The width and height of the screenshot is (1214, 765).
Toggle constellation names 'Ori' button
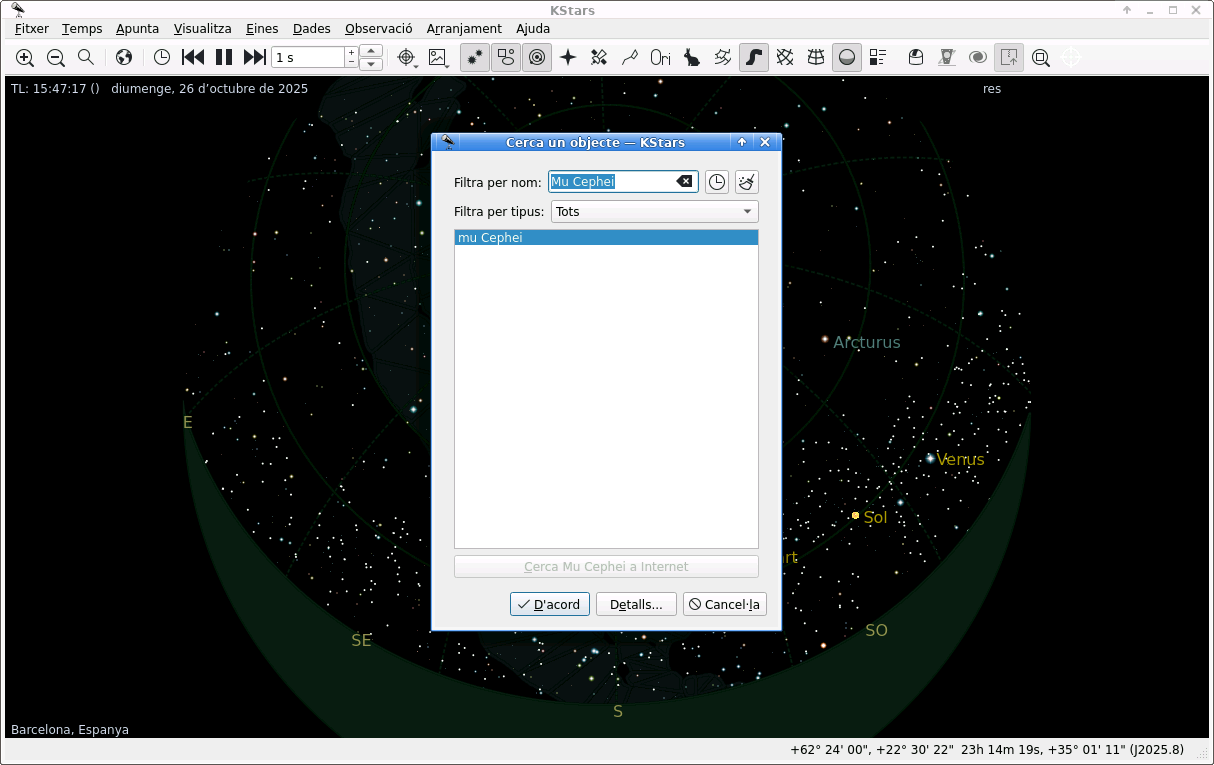coord(660,58)
